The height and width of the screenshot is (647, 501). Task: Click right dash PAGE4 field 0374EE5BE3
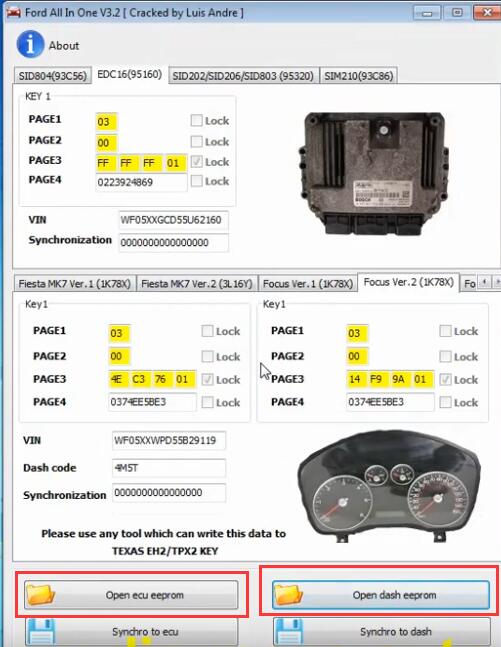coord(390,402)
